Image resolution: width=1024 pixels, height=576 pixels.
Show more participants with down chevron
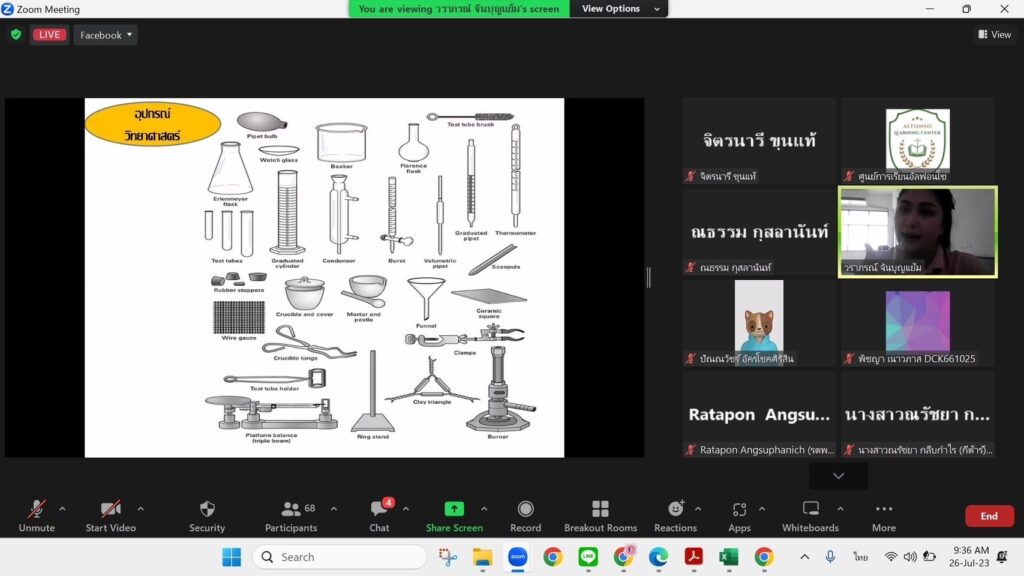point(838,476)
